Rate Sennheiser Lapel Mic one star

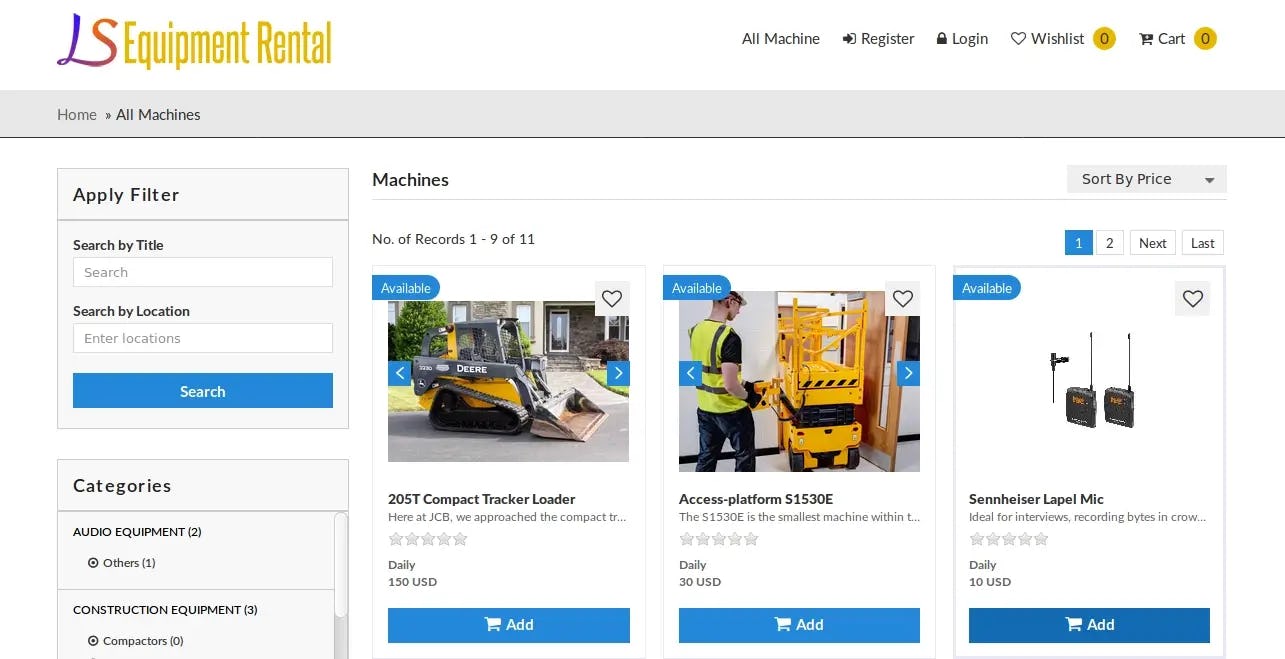coord(976,539)
